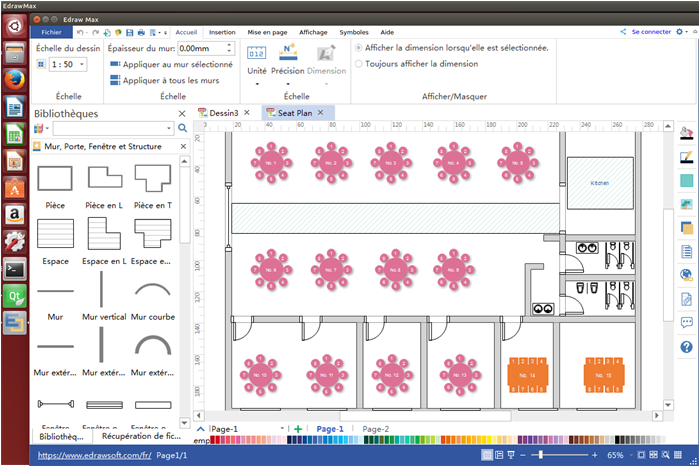This screenshot has height=466, width=699.
Task: Click the wall thickness input field
Action: [x=200, y=47]
